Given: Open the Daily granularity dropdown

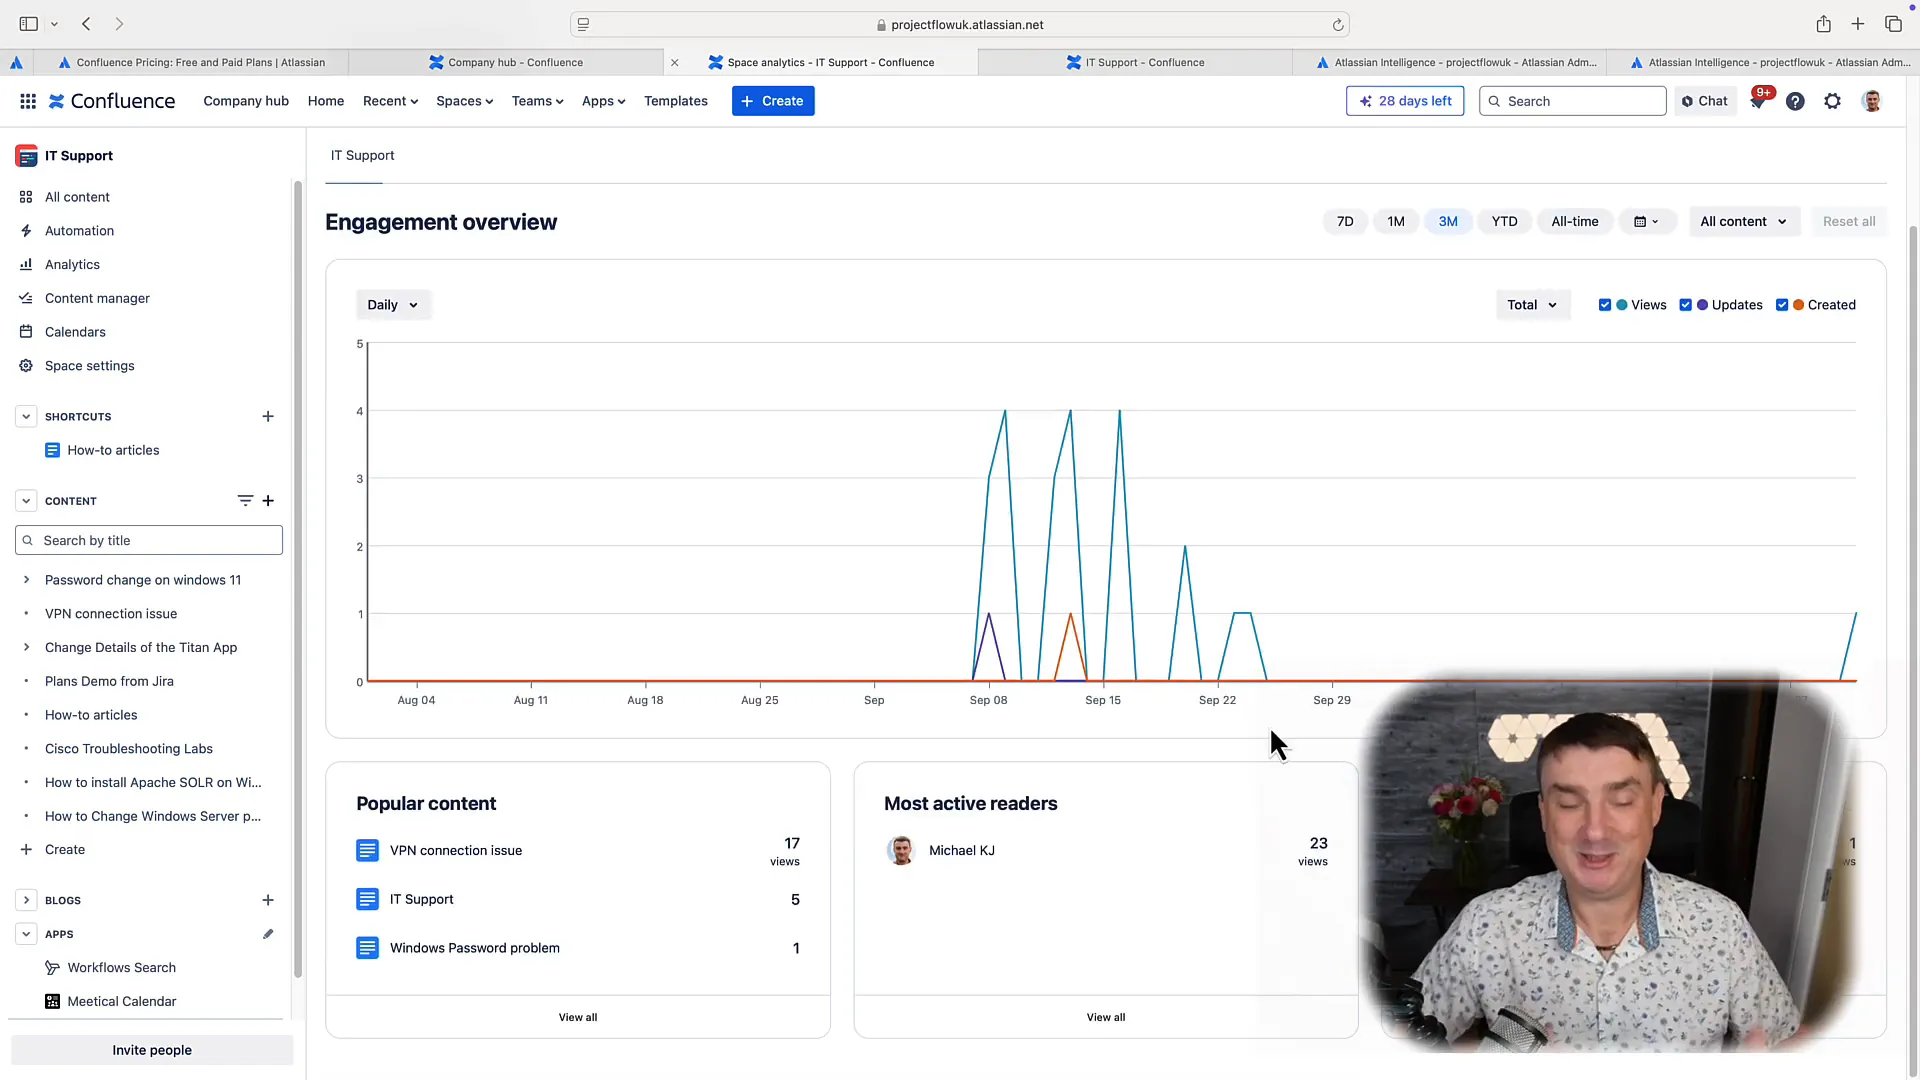Looking at the screenshot, I should click(393, 306).
